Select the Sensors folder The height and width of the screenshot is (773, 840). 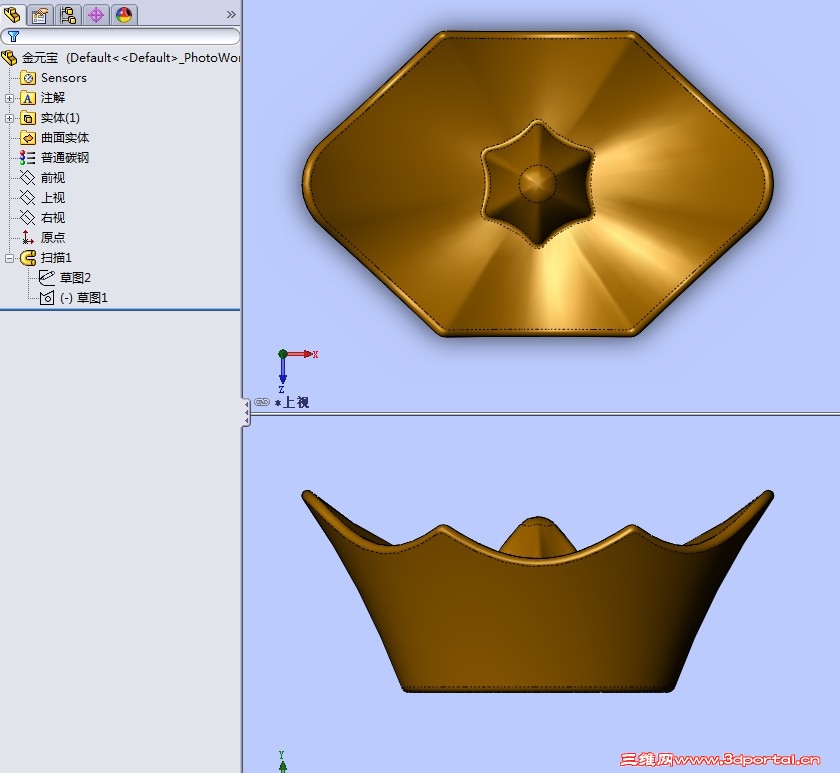click(x=63, y=78)
